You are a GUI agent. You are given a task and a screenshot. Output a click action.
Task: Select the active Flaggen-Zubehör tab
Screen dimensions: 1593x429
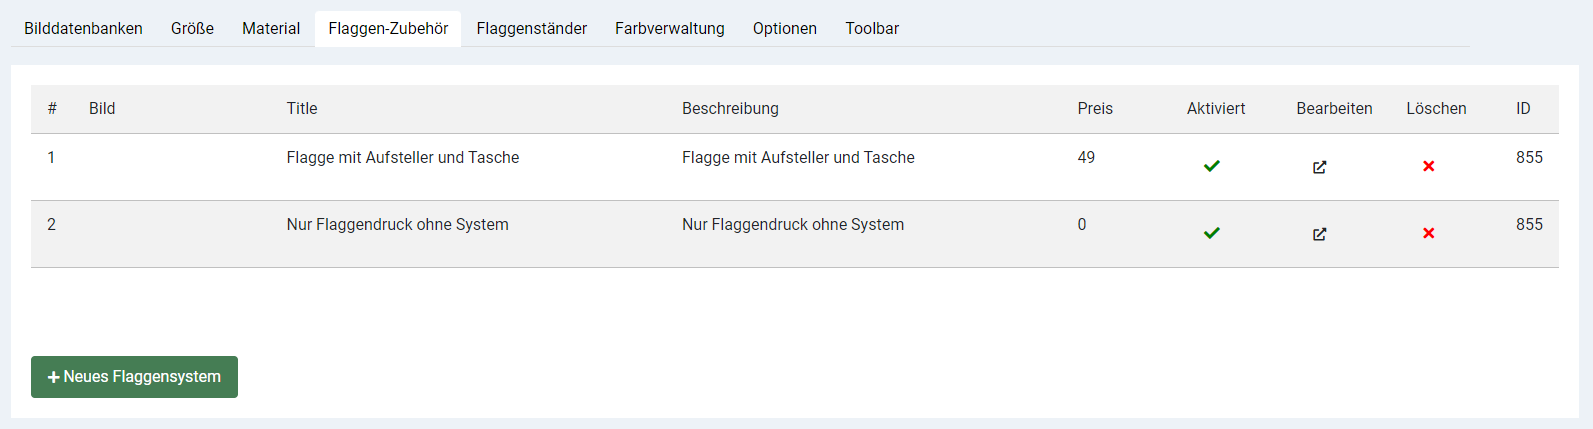pos(388,29)
